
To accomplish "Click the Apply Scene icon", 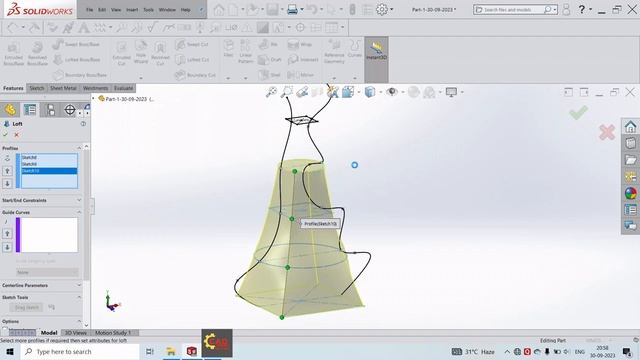I will [429, 92].
